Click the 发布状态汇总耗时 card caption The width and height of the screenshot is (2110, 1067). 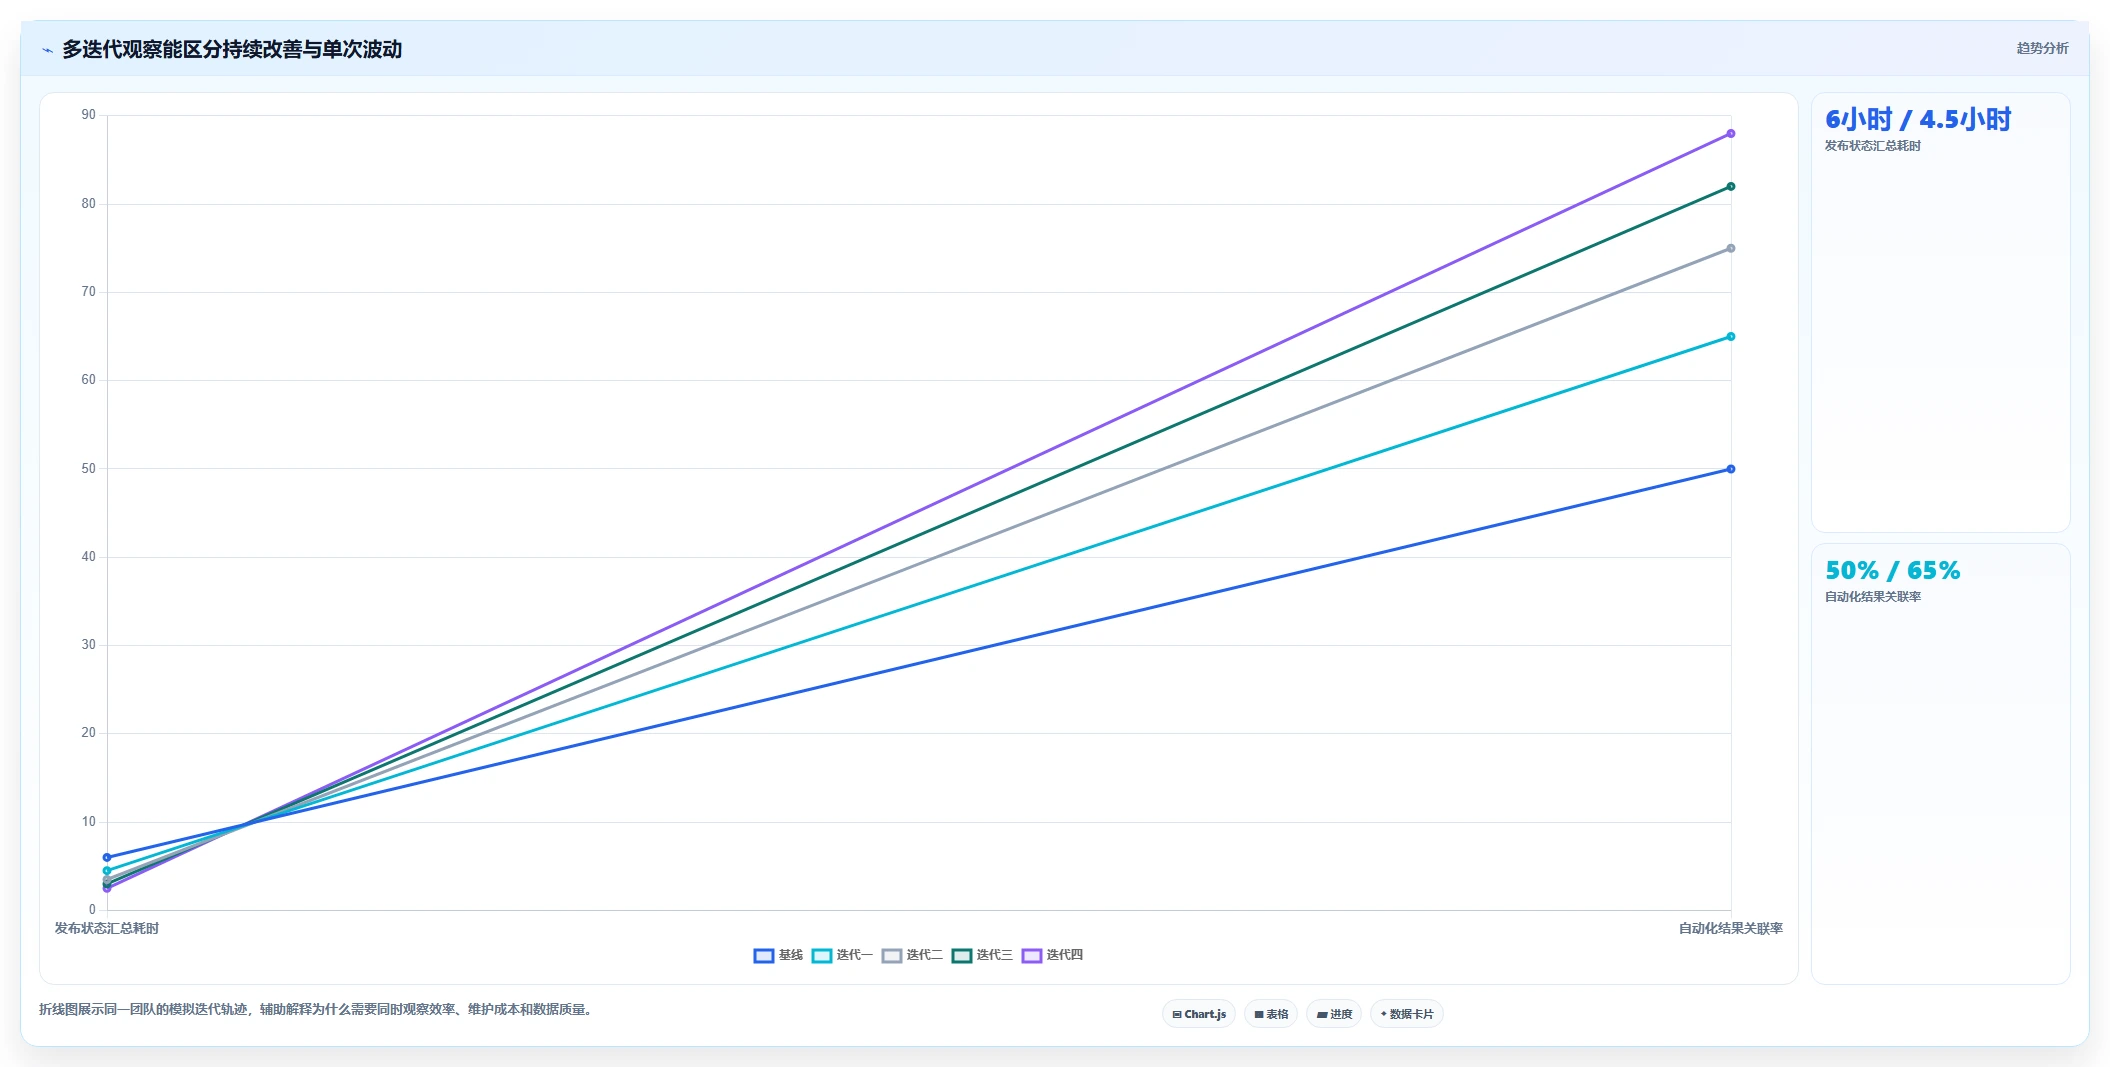click(x=1873, y=146)
